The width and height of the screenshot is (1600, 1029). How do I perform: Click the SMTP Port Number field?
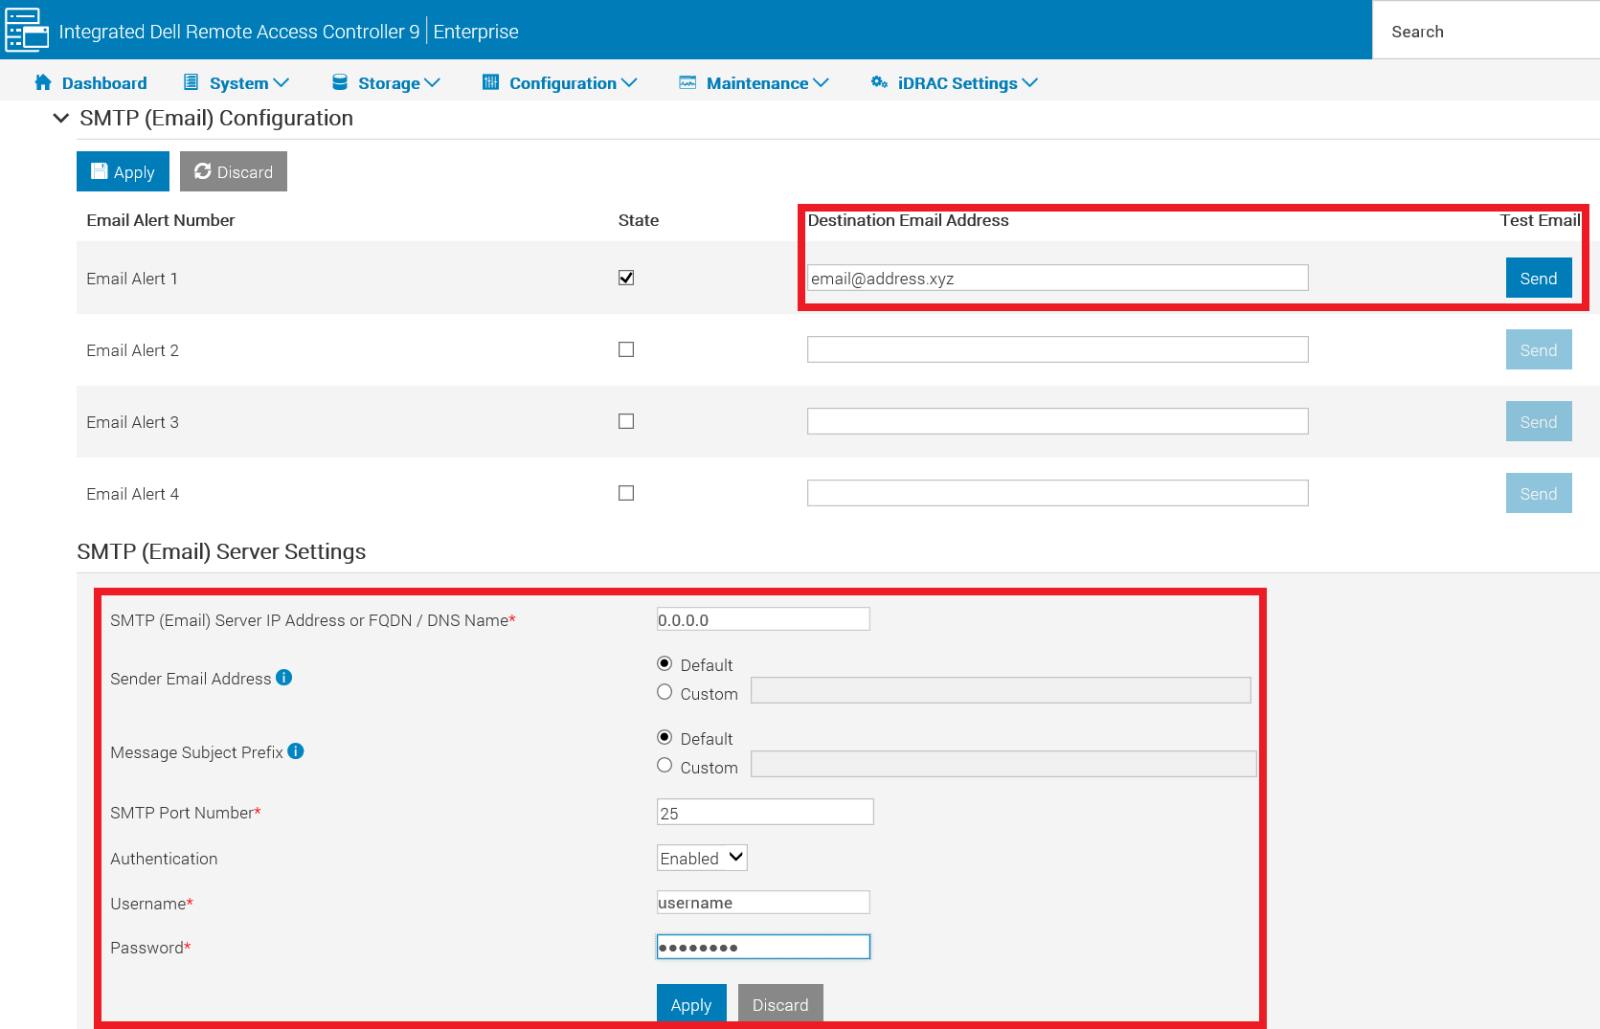coord(765,812)
